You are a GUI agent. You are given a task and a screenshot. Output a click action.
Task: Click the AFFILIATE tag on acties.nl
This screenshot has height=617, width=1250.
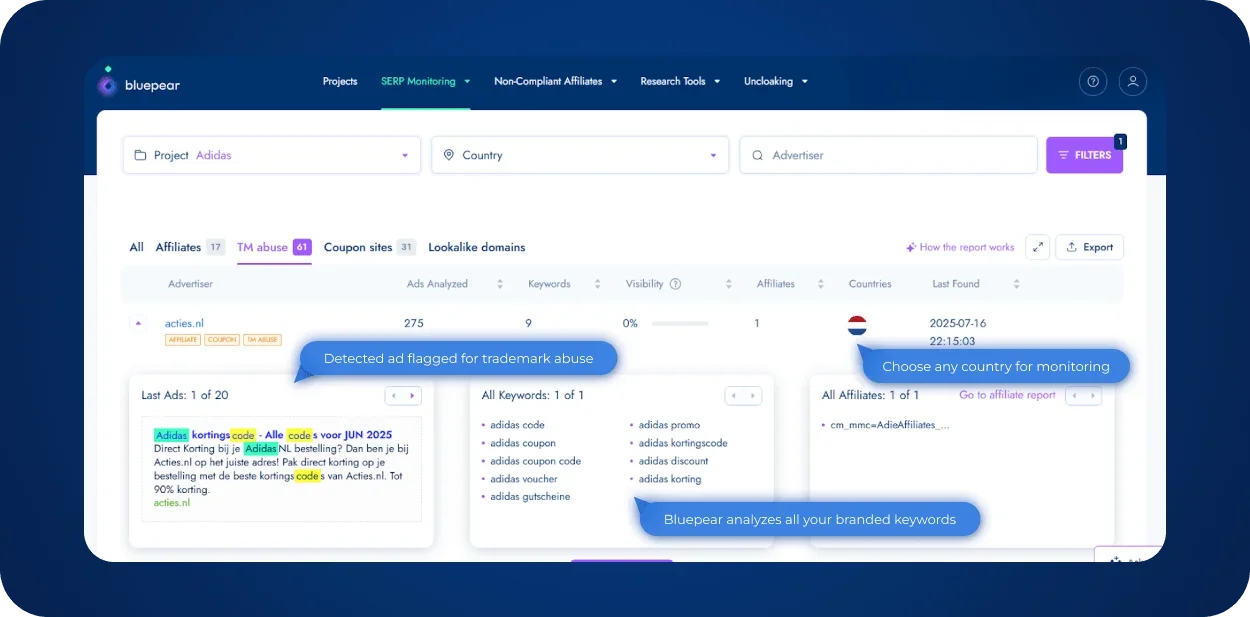pyautogui.click(x=182, y=340)
